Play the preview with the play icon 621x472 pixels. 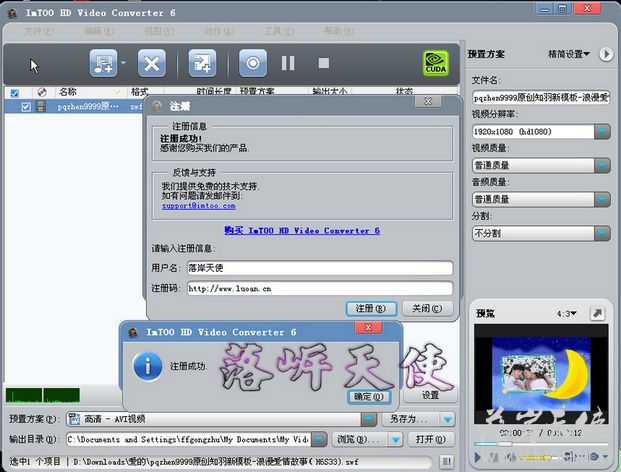pos(478,458)
